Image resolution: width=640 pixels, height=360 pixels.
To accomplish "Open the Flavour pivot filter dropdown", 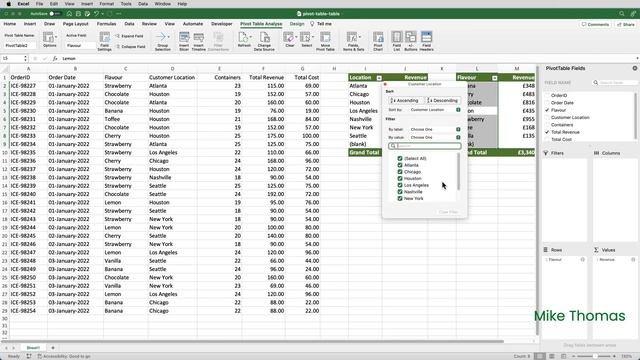I will pyautogui.click(x=494, y=78).
